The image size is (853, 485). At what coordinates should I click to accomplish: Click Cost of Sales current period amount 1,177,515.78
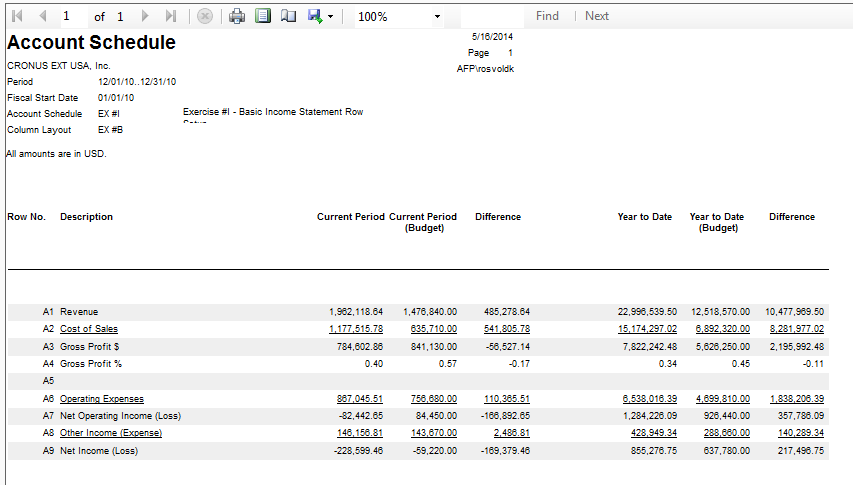[355, 328]
